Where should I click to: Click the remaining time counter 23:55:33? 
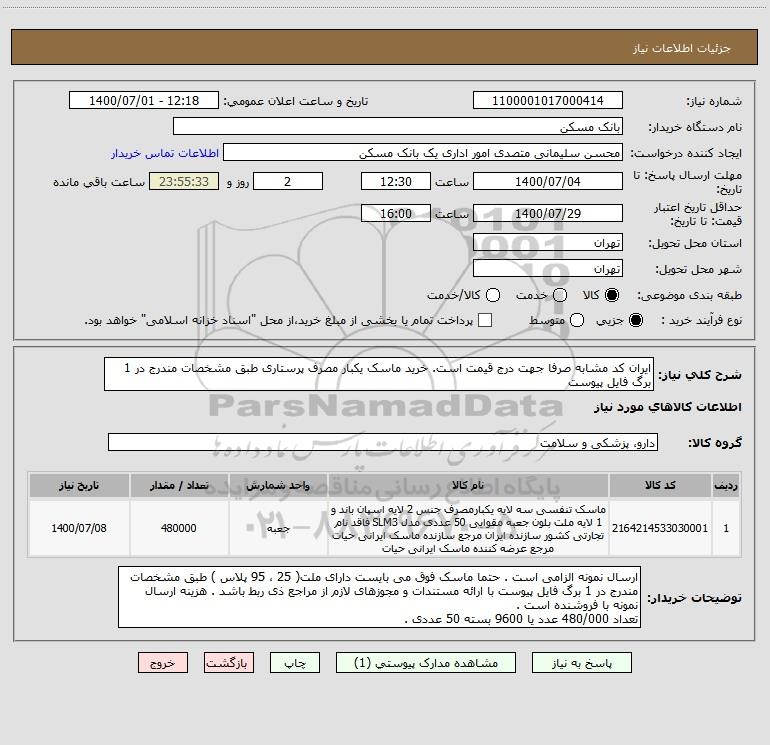click(x=184, y=181)
